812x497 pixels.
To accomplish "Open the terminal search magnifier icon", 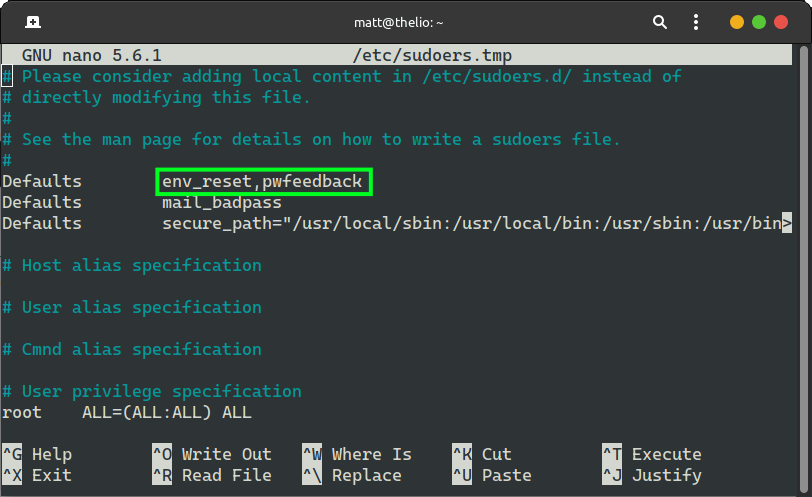I will [660, 22].
